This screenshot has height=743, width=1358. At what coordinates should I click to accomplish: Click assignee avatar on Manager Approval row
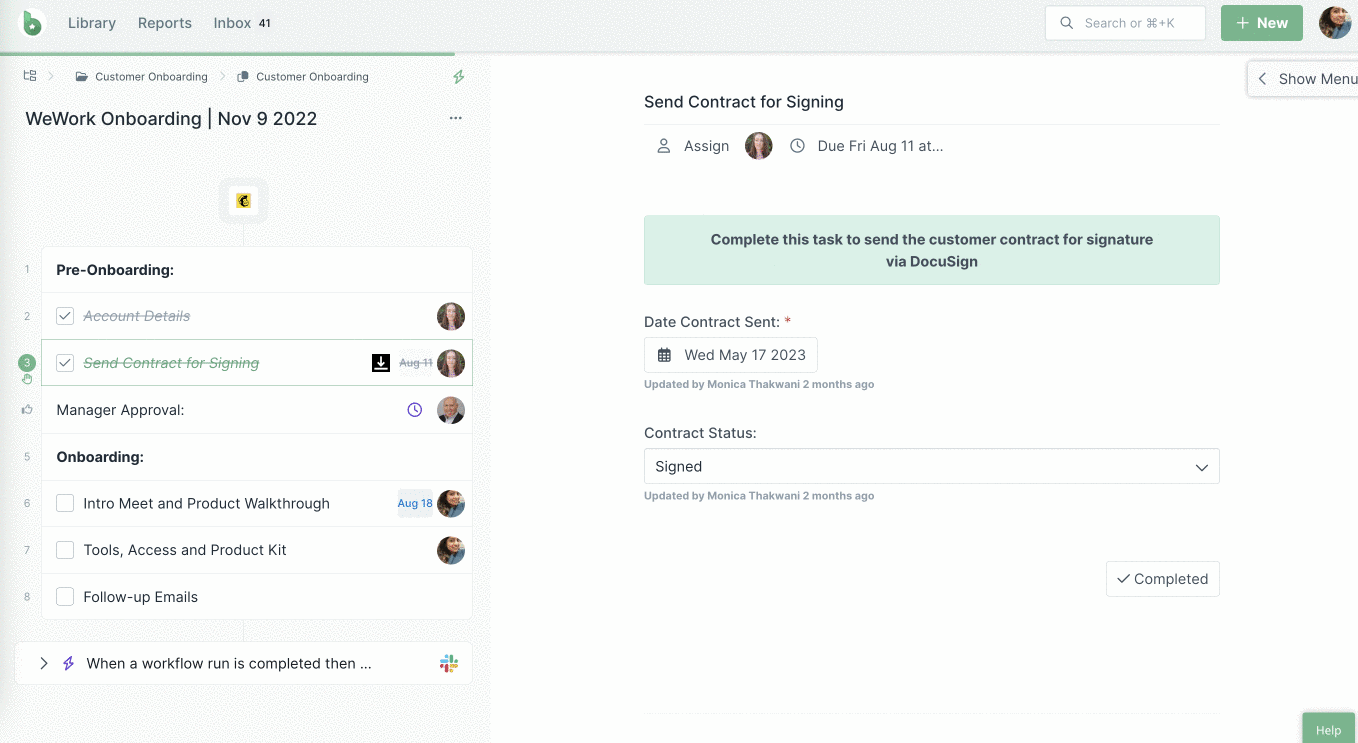(451, 410)
